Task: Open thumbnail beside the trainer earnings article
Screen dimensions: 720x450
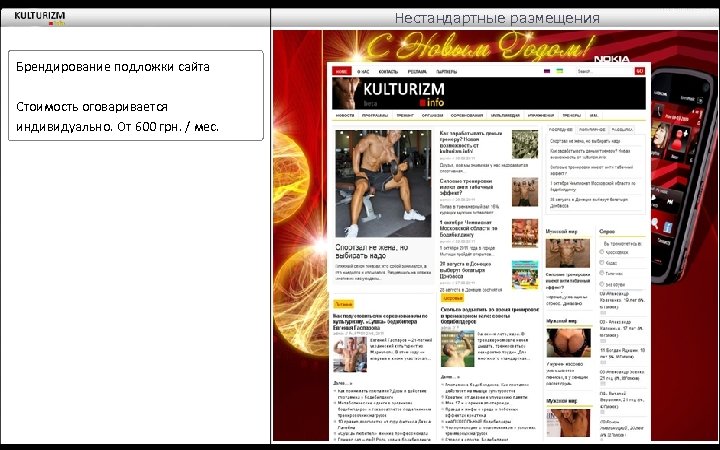Action: [x=525, y=144]
